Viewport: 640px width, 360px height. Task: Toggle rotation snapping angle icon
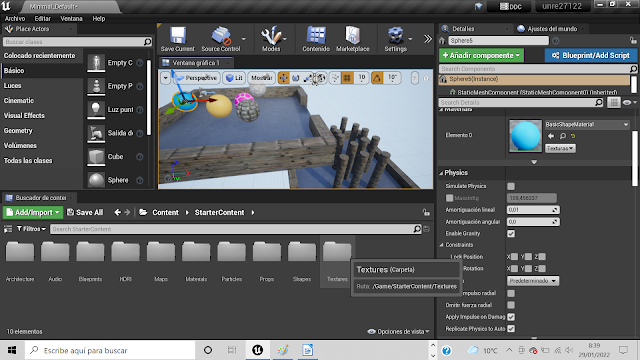point(377,78)
